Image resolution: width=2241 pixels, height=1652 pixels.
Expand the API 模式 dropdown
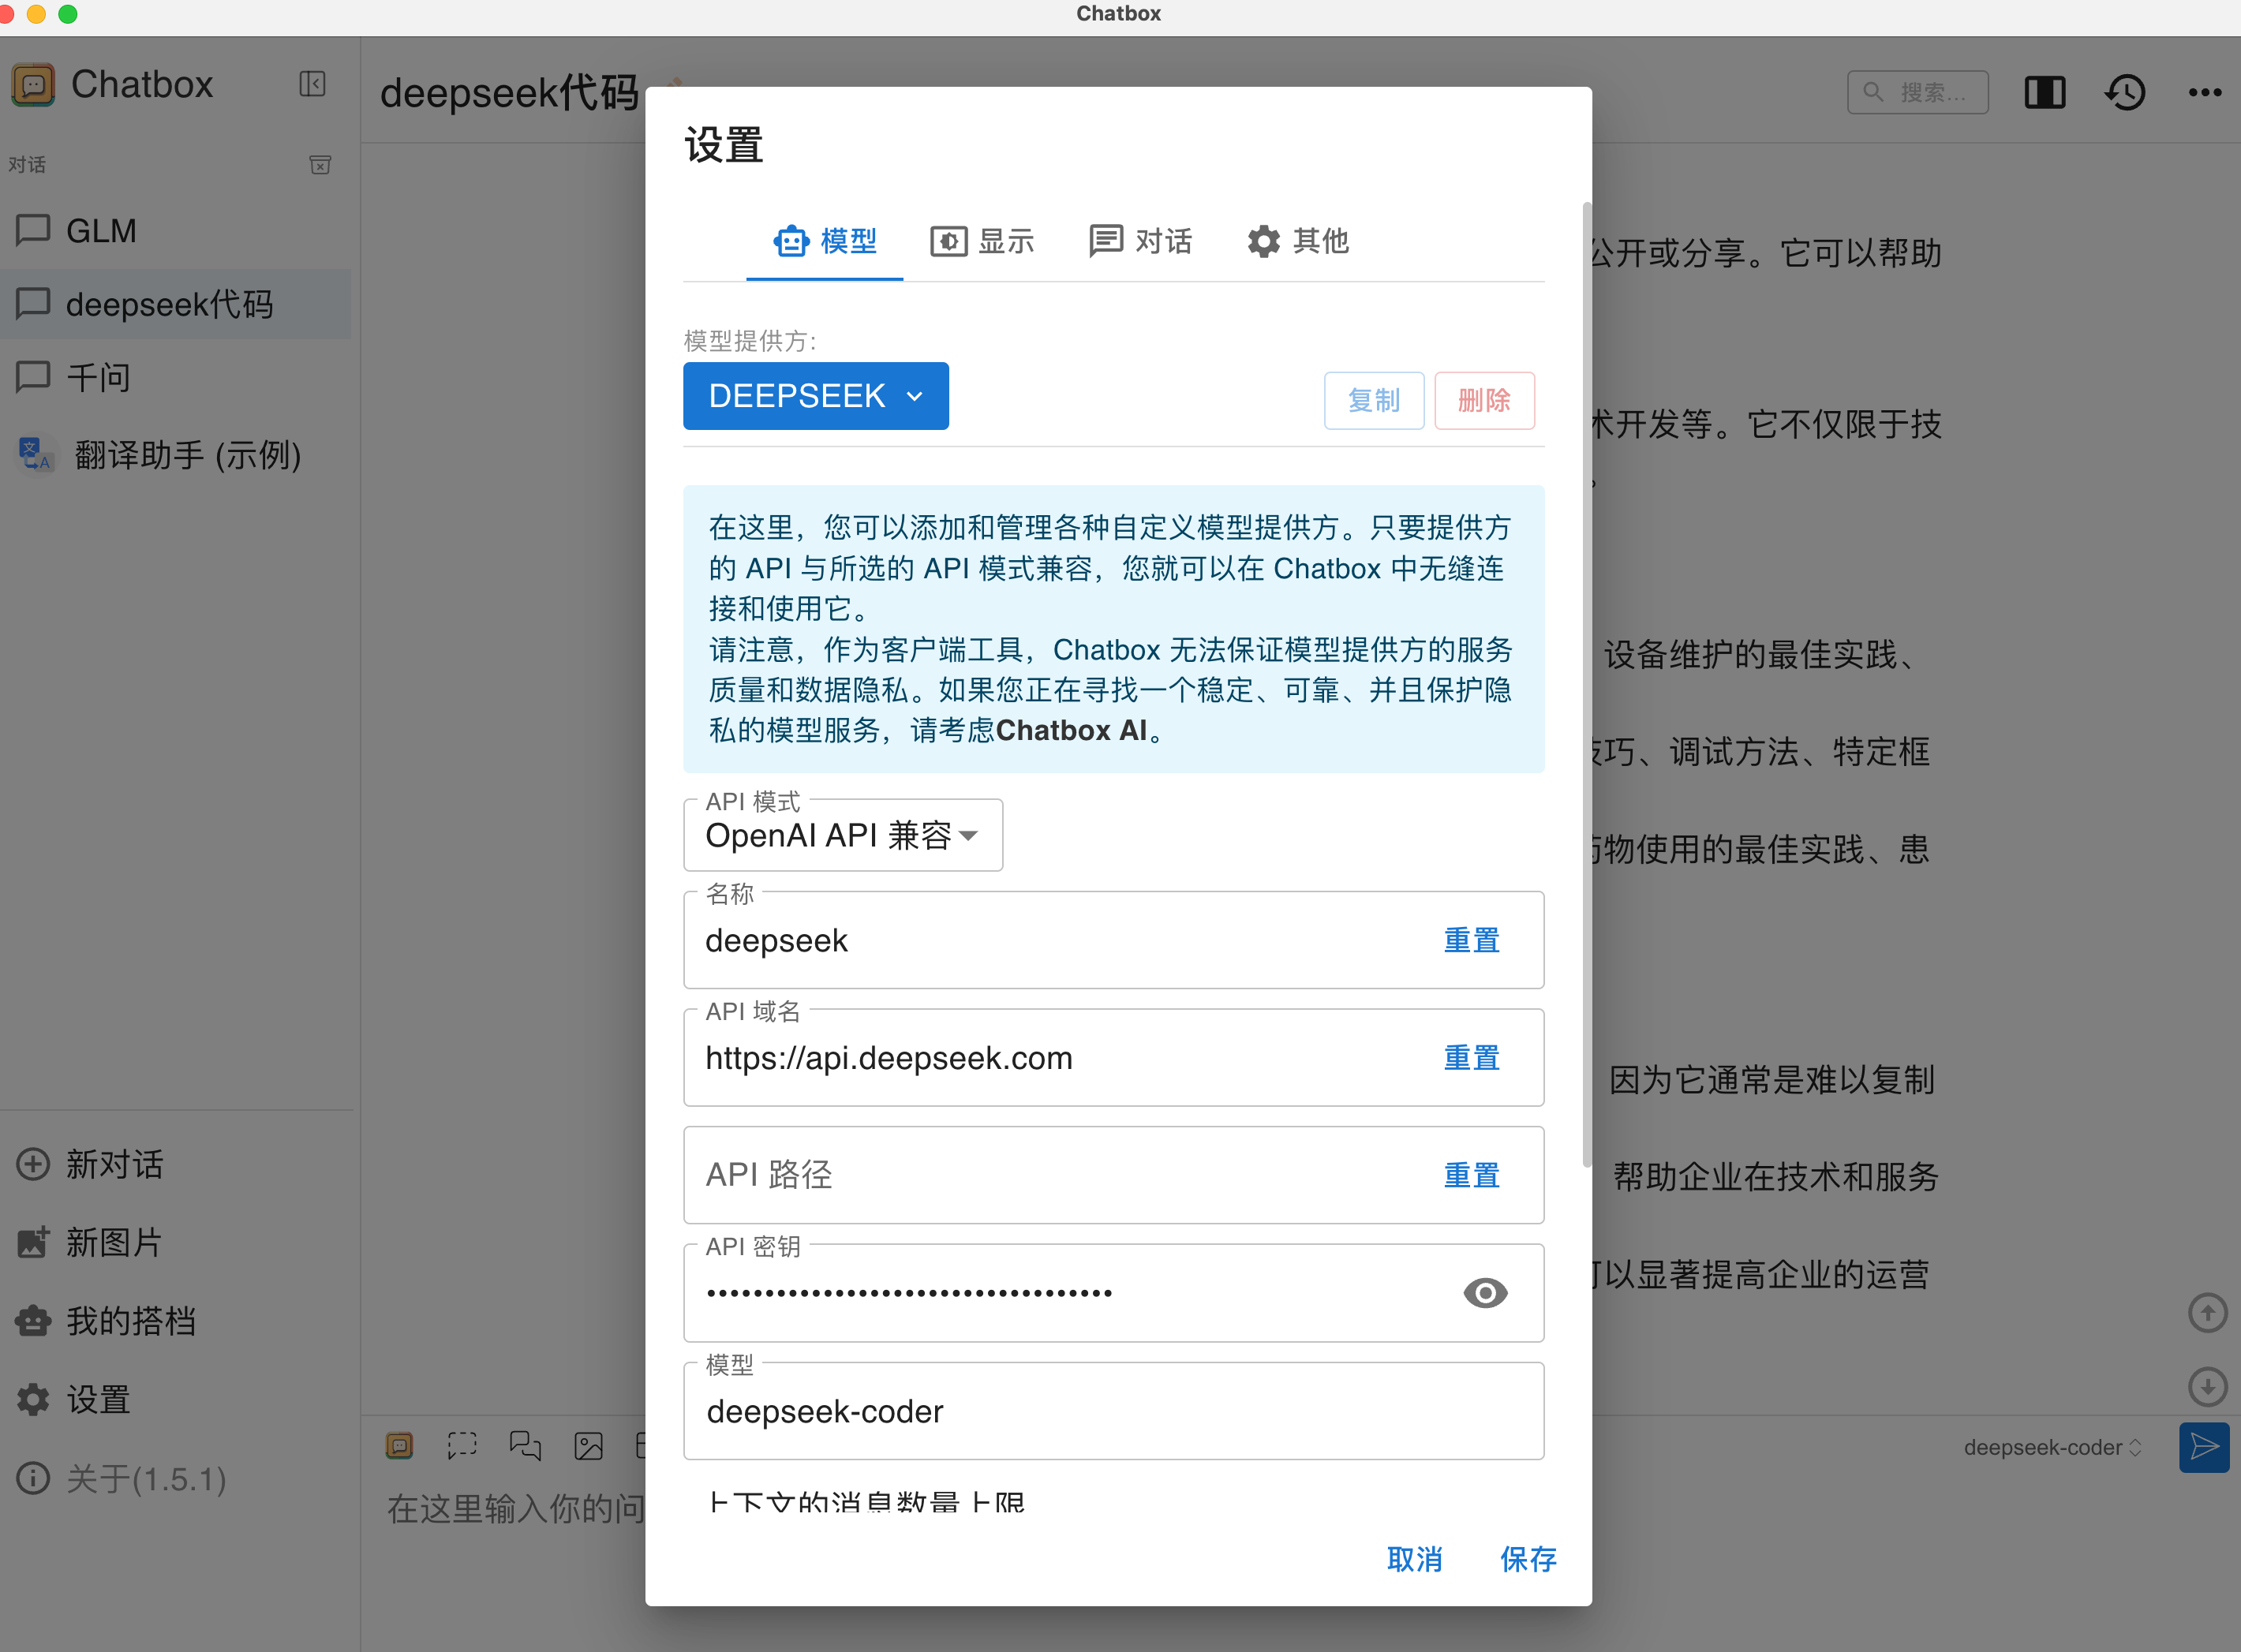843,835
